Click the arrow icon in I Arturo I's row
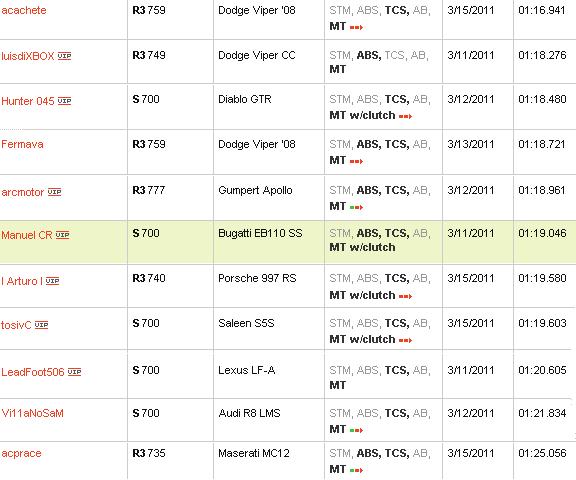 405,296
